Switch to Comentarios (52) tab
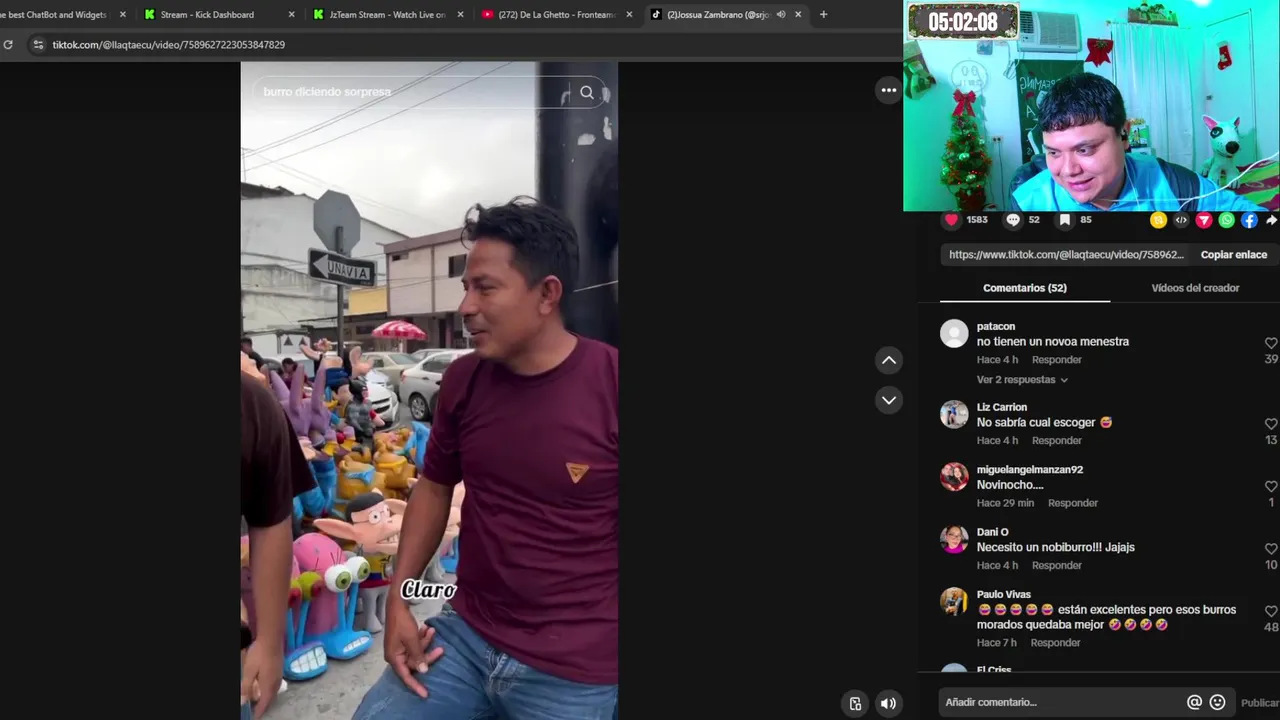This screenshot has width=1280, height=720. 1025,288
